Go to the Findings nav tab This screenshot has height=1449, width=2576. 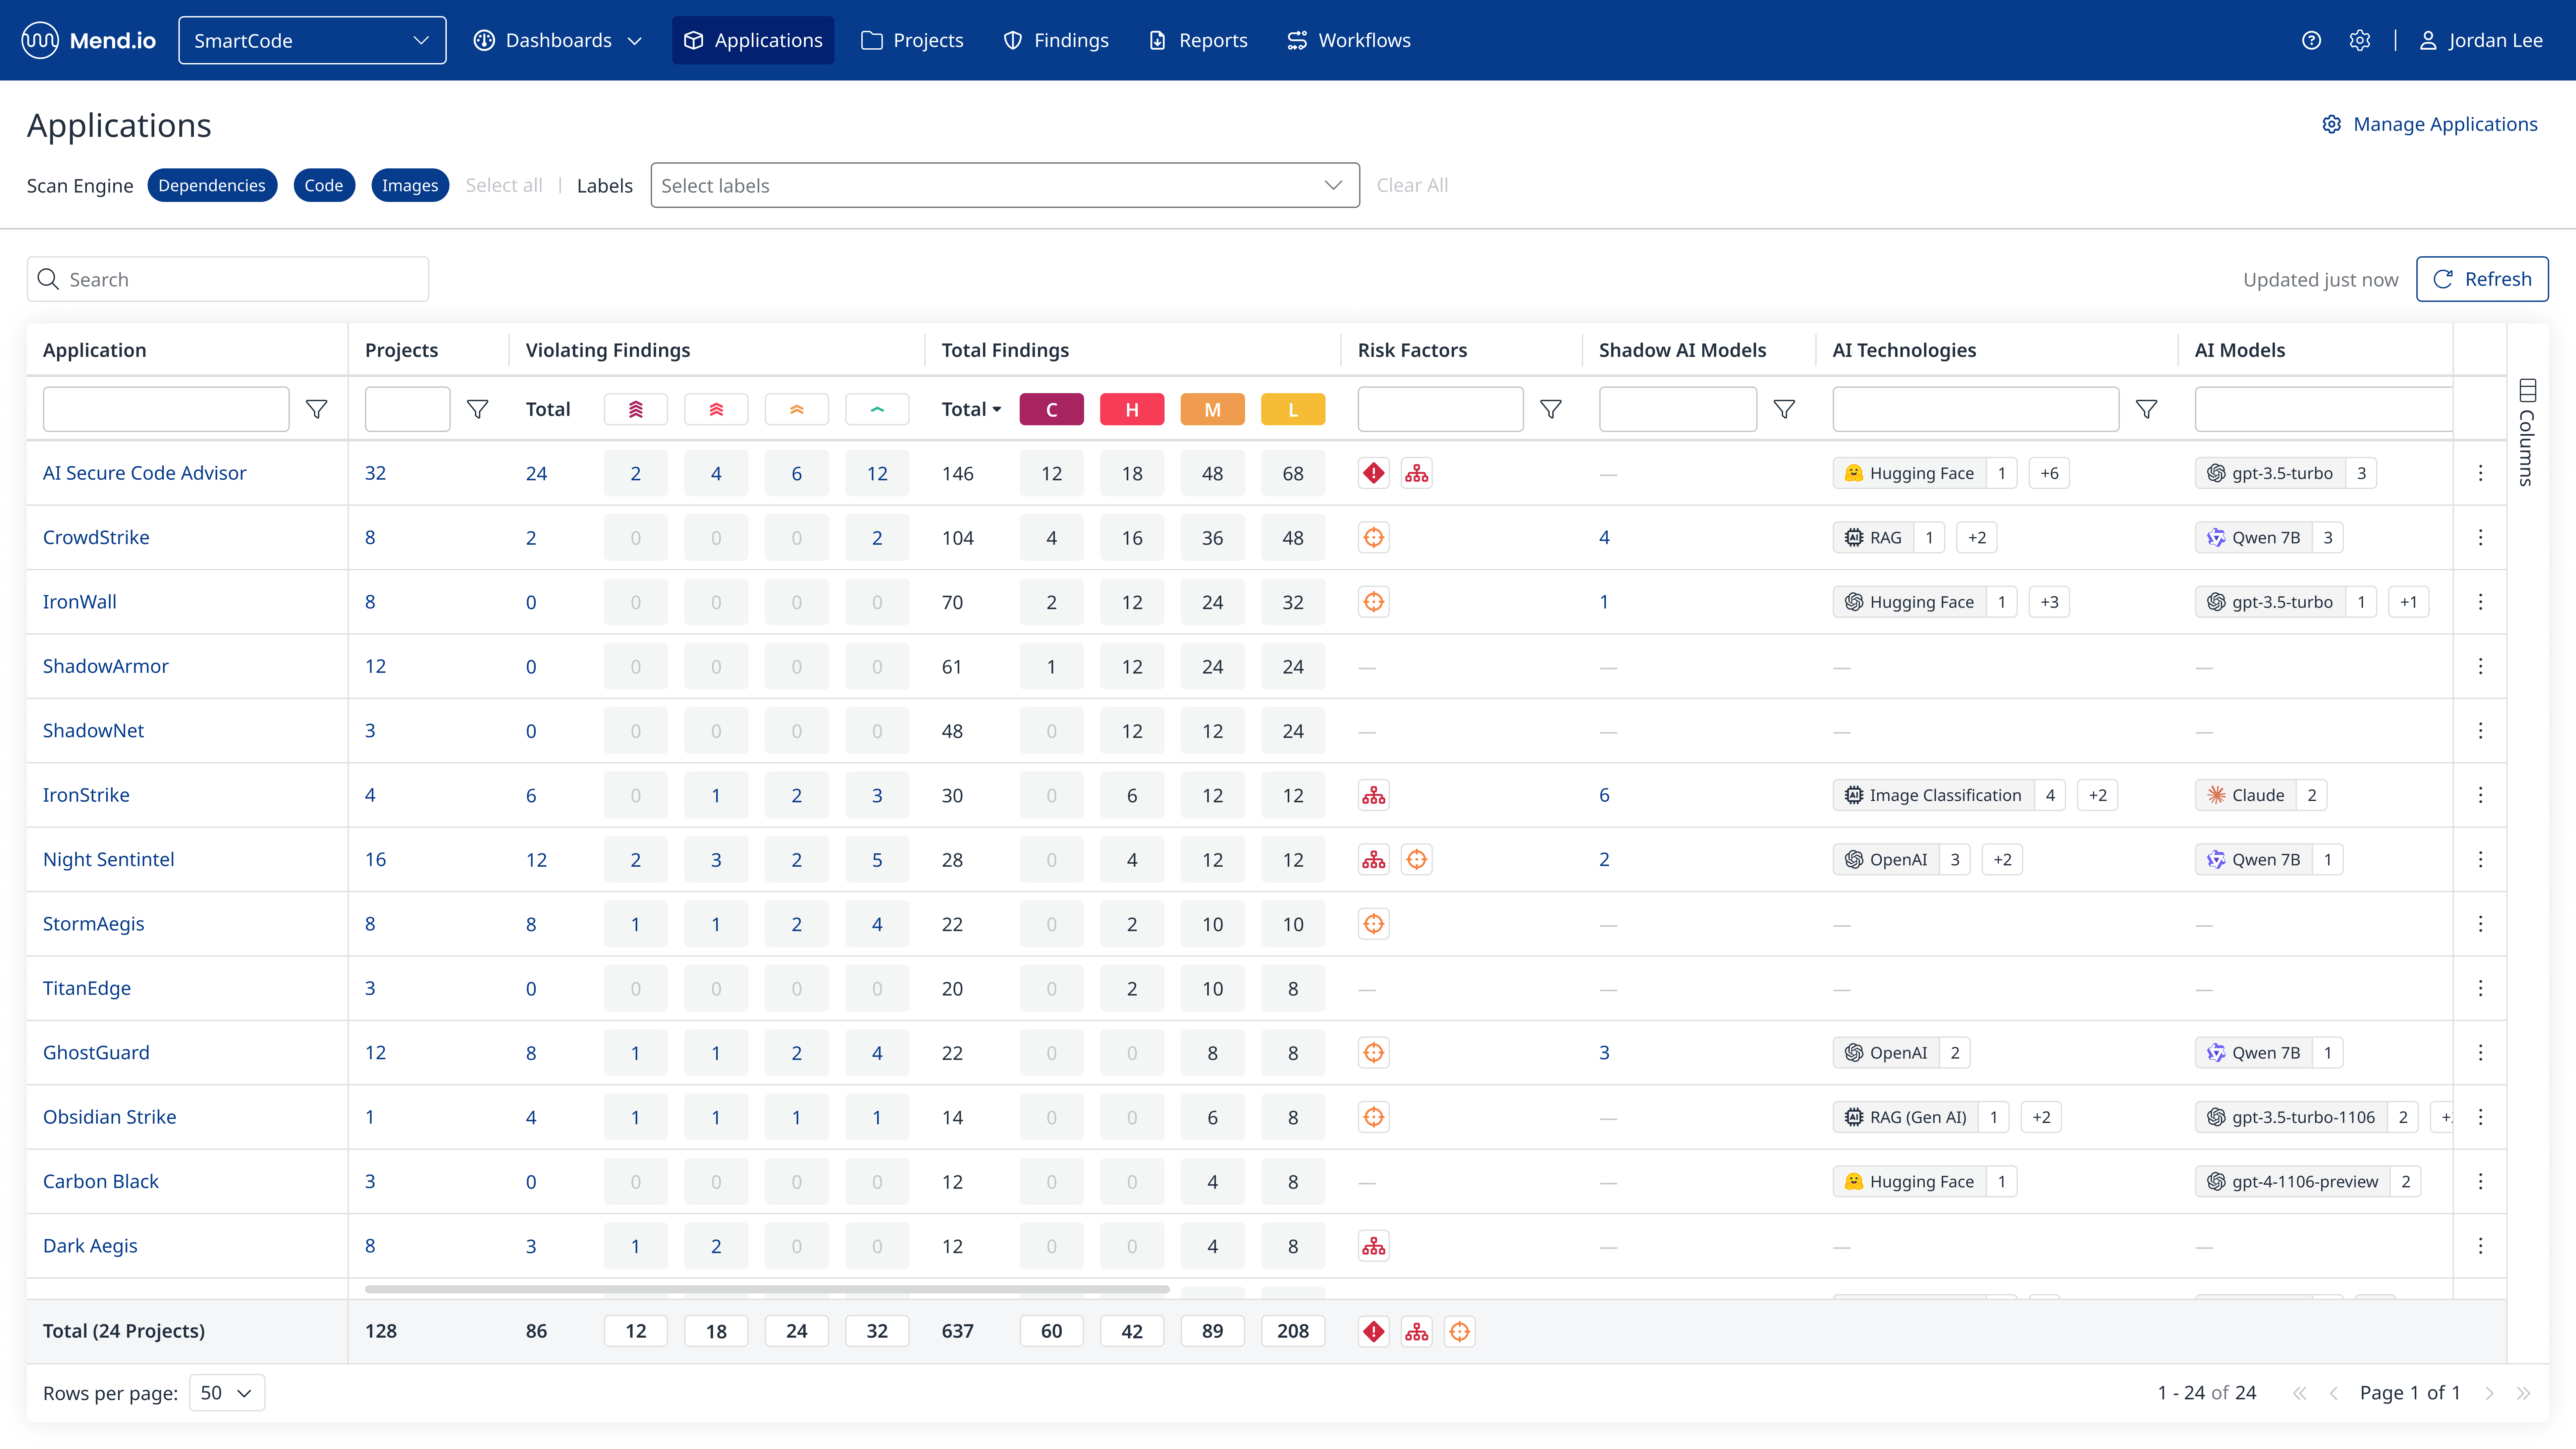(1056, 40)
